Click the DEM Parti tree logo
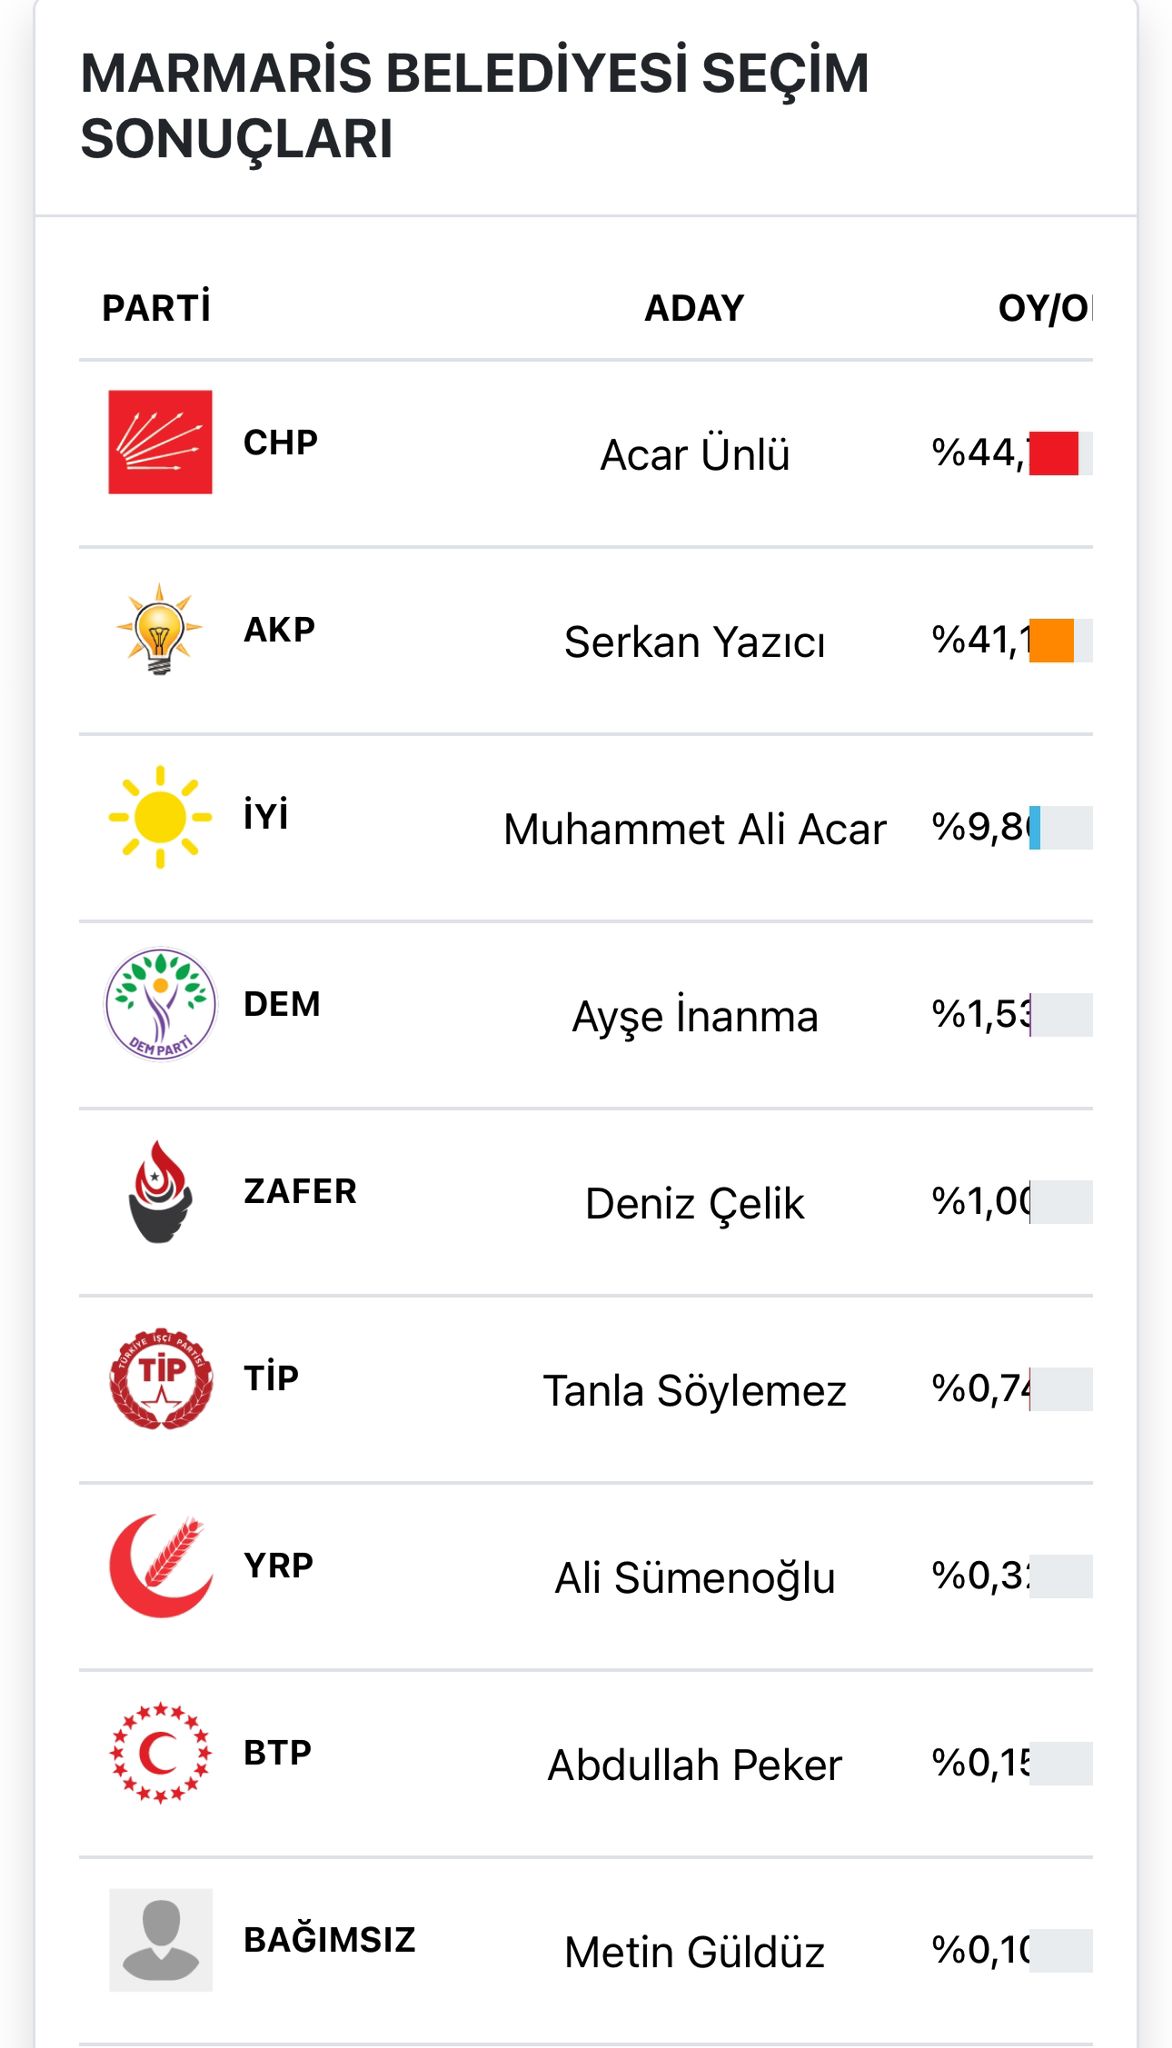The image size is (1172, 2048). (x=160, y=1004)
